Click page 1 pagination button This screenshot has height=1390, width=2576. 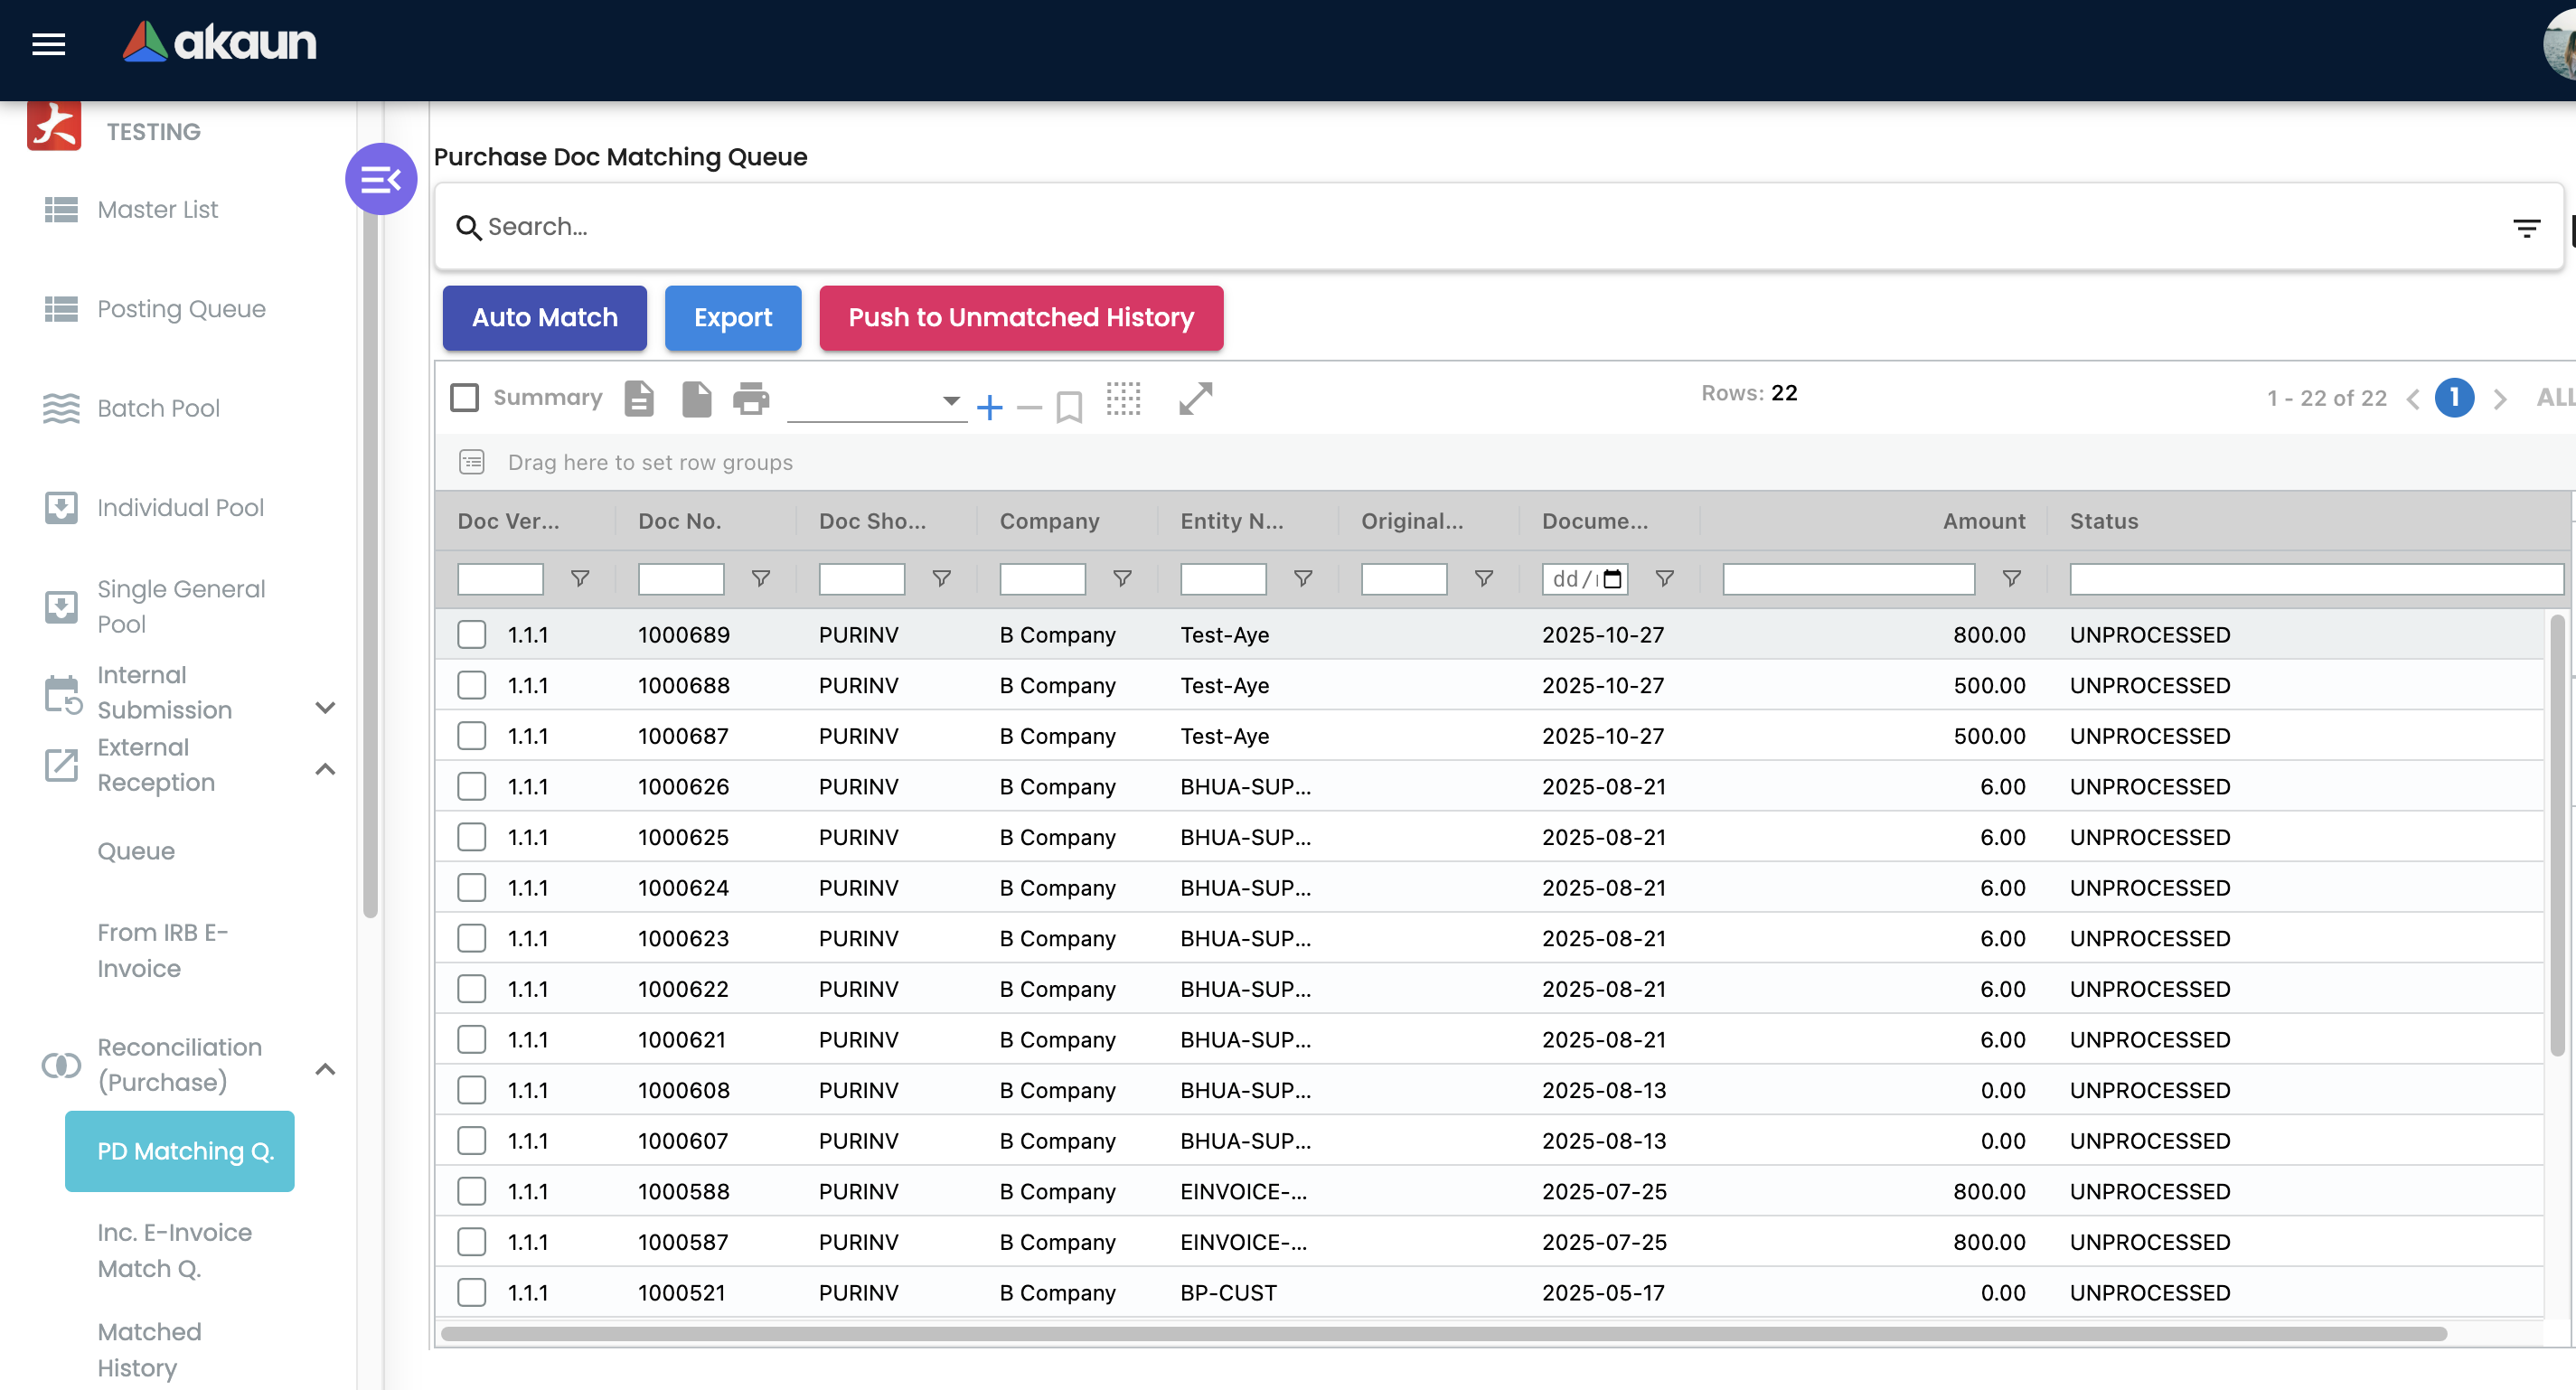coord(2454,398)
